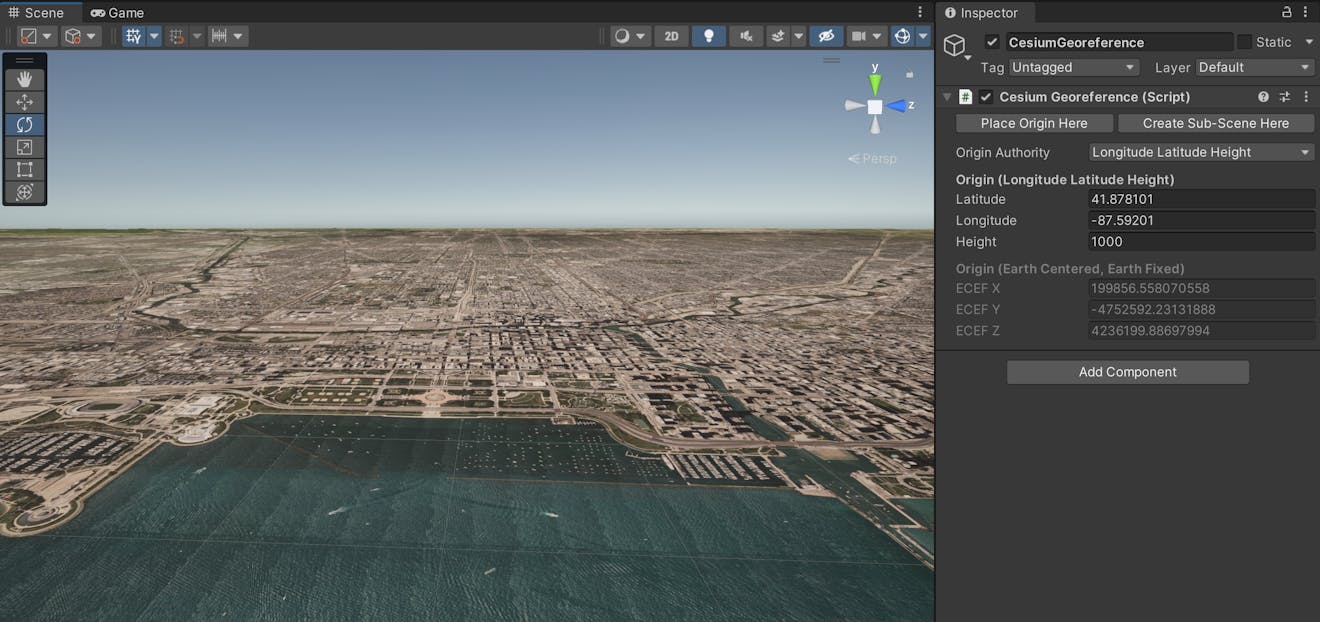Image resolution: width=1320 pixels, height=622 pixels.
Task: Enable 2D view mode
Action: tap(671, 35)
